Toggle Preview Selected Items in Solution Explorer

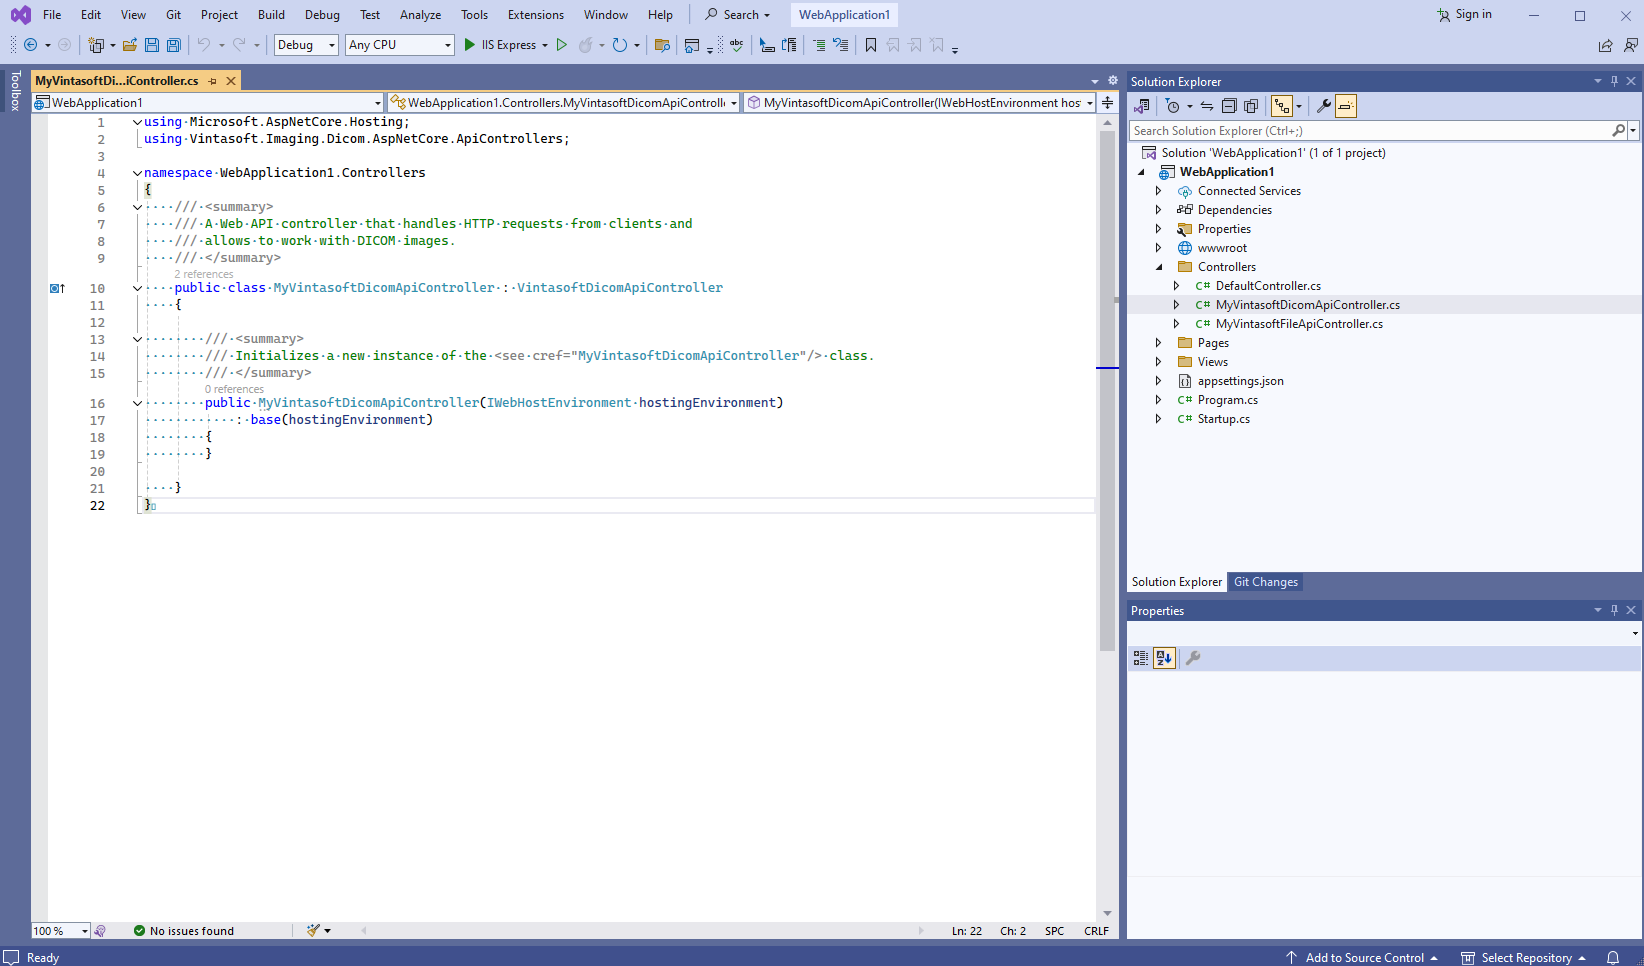point(1346,106)
